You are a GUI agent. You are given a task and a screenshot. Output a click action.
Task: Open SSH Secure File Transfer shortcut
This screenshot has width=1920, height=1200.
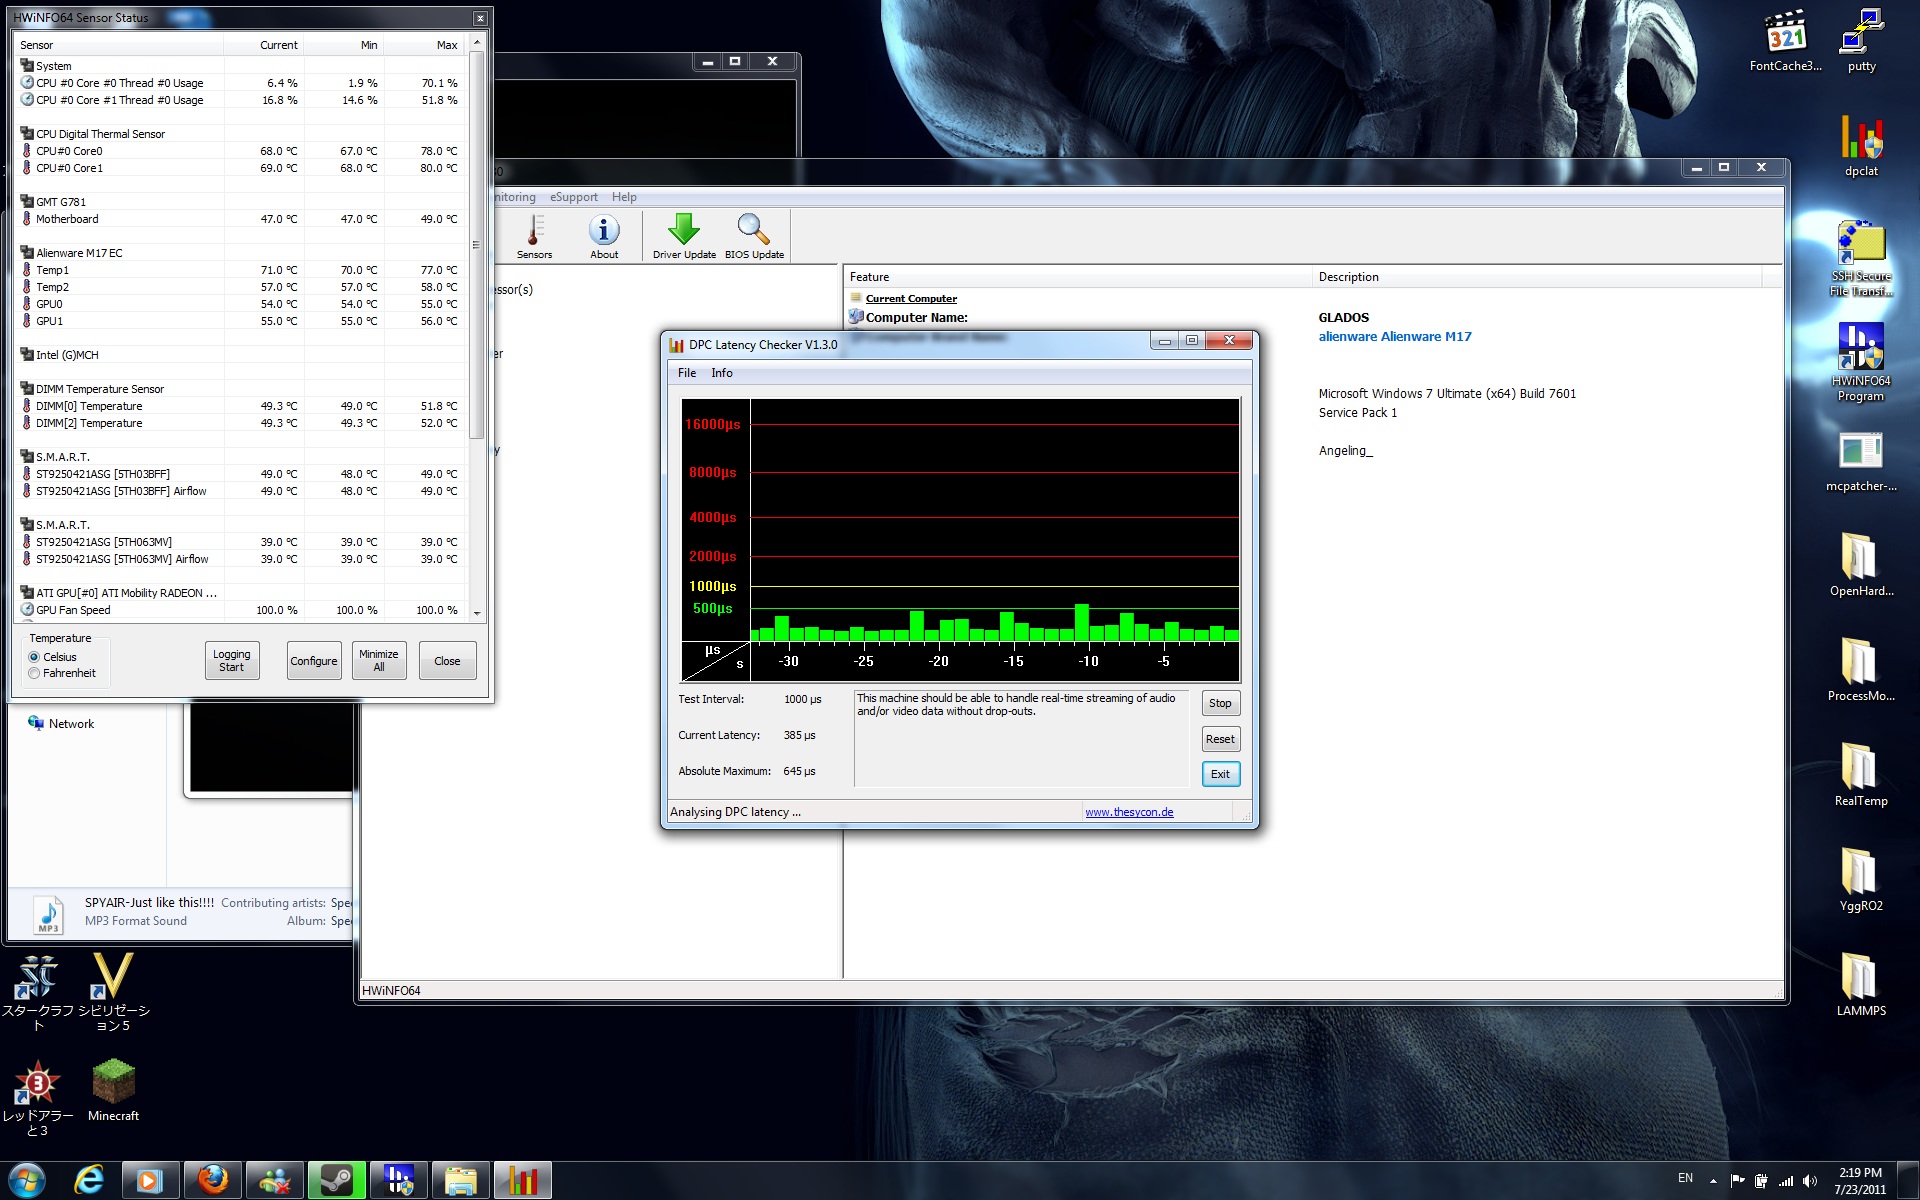tap(1861, 259)
